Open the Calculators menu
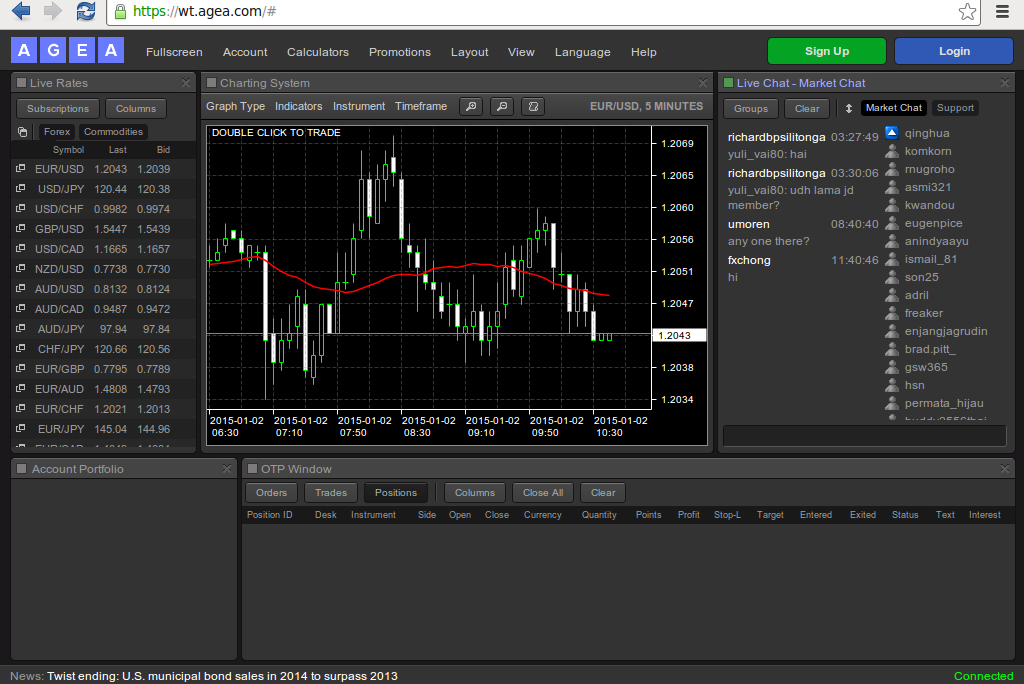This screenshot has width=1024, height=684. (317, 52)
